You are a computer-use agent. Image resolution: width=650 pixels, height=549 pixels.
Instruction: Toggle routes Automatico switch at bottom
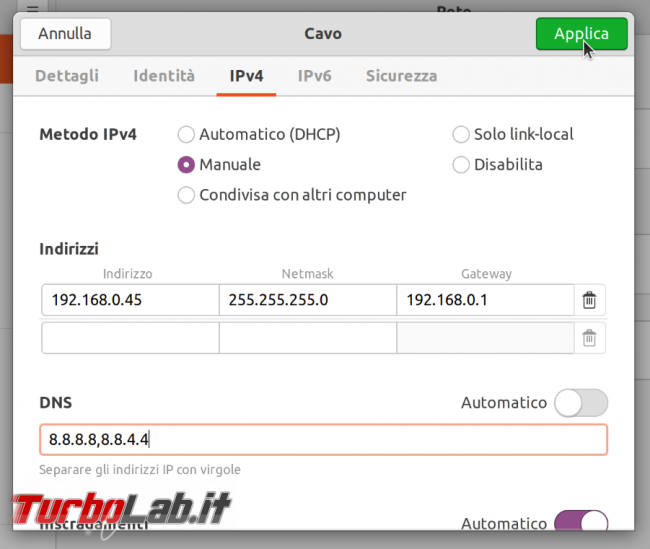coord(581,522)
